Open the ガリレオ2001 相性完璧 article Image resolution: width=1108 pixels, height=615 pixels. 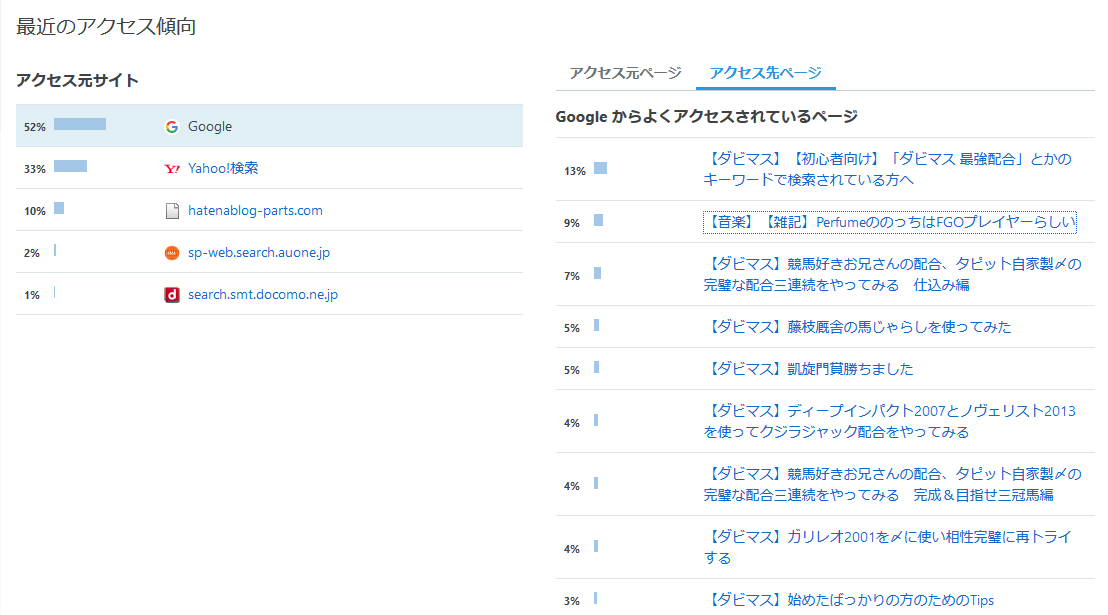point(888,547)
